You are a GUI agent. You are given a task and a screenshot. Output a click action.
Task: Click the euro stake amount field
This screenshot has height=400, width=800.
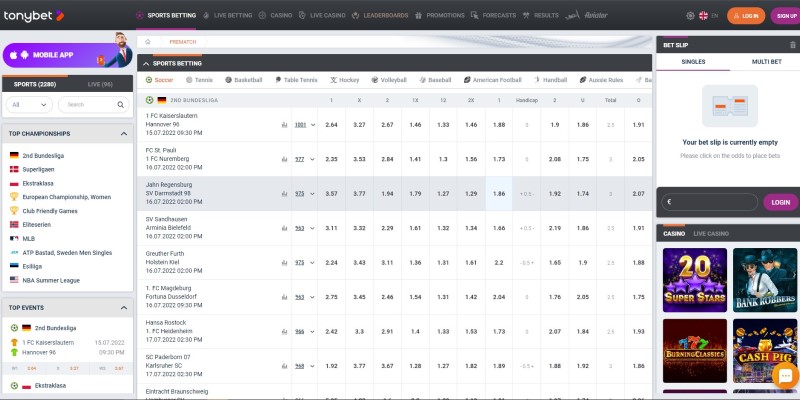tap(710, 202)
